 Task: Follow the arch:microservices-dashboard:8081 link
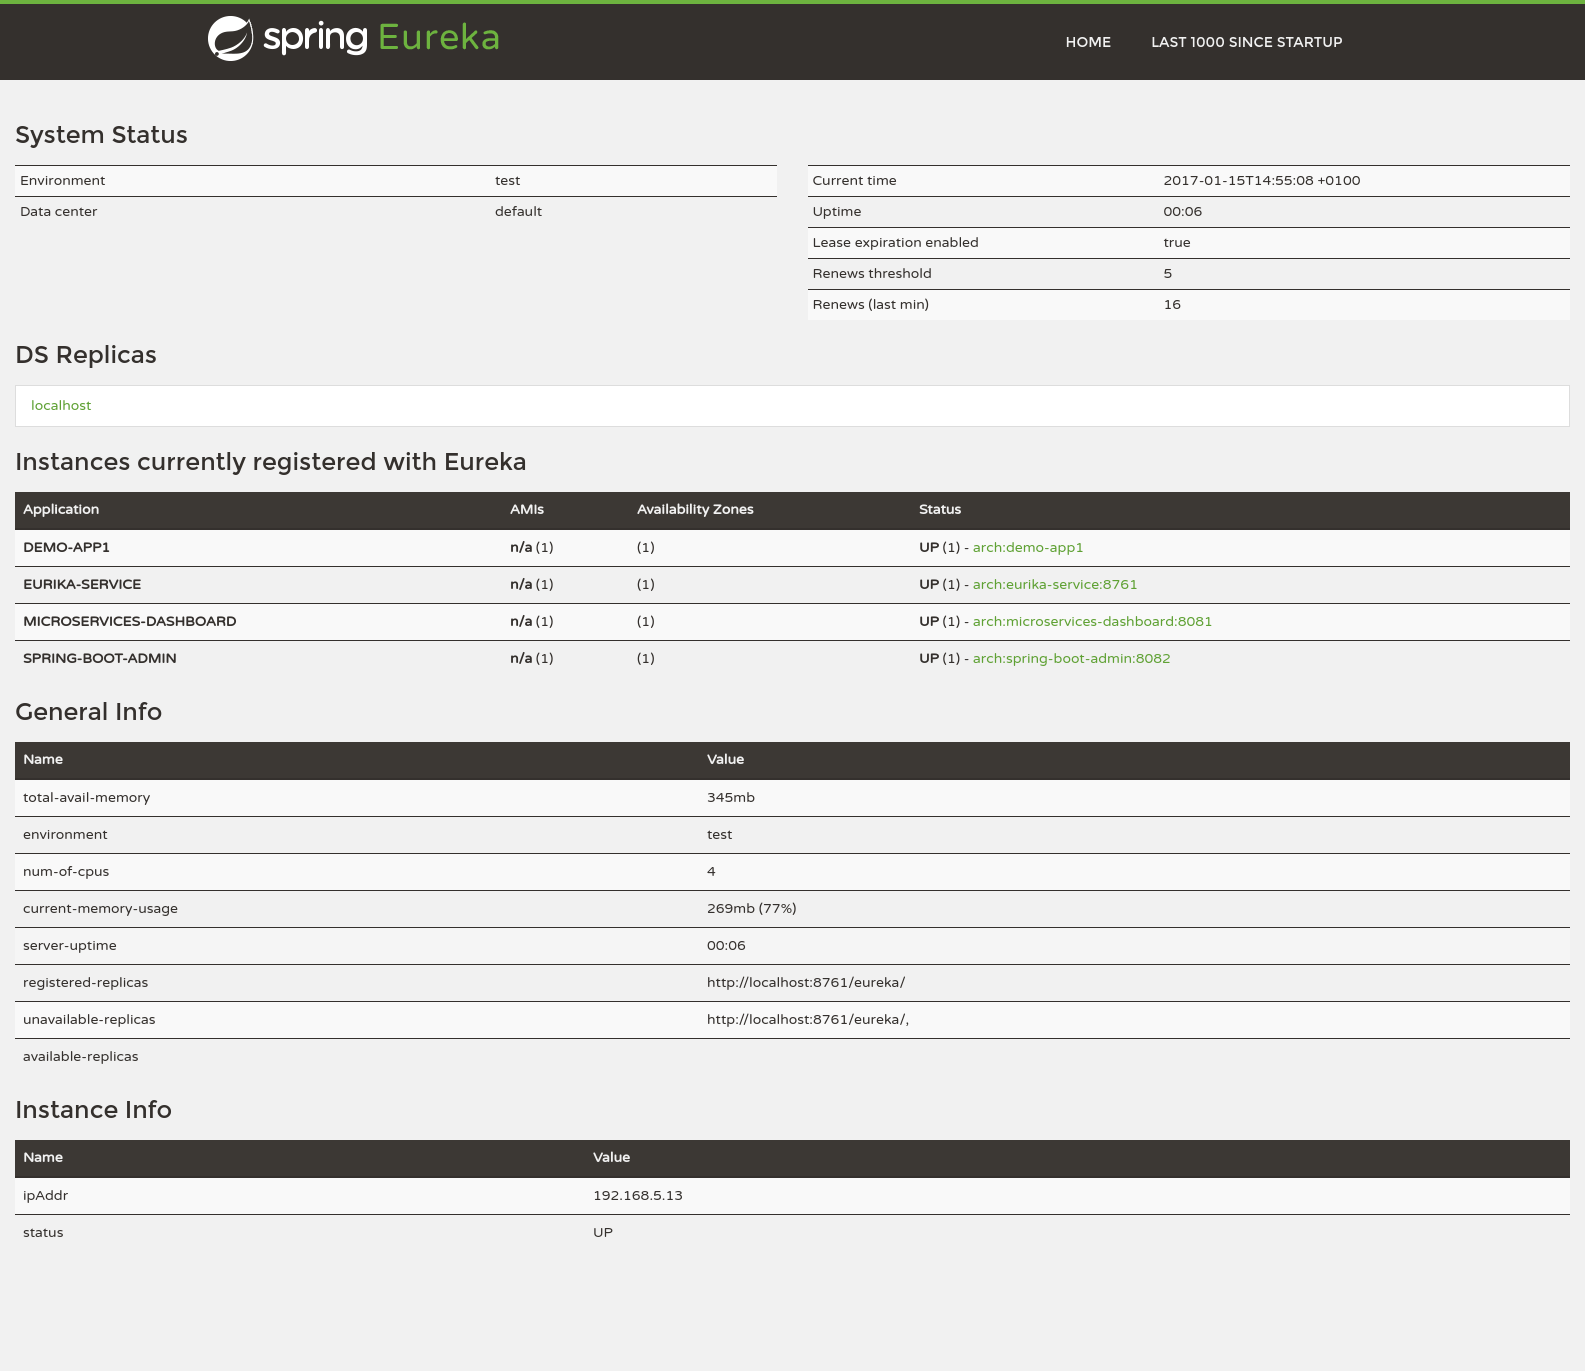(x=1092, y=621)
